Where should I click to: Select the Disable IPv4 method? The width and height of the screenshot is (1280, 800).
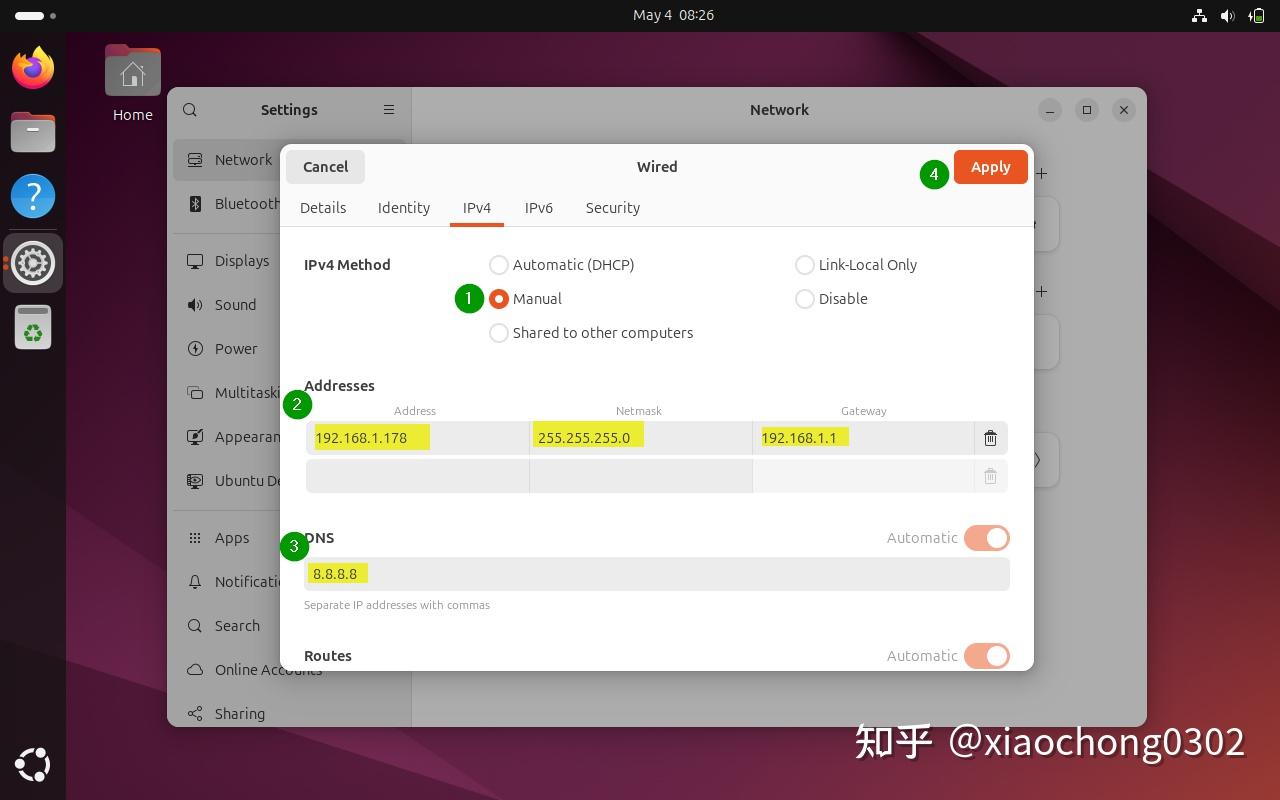point(805,298)
